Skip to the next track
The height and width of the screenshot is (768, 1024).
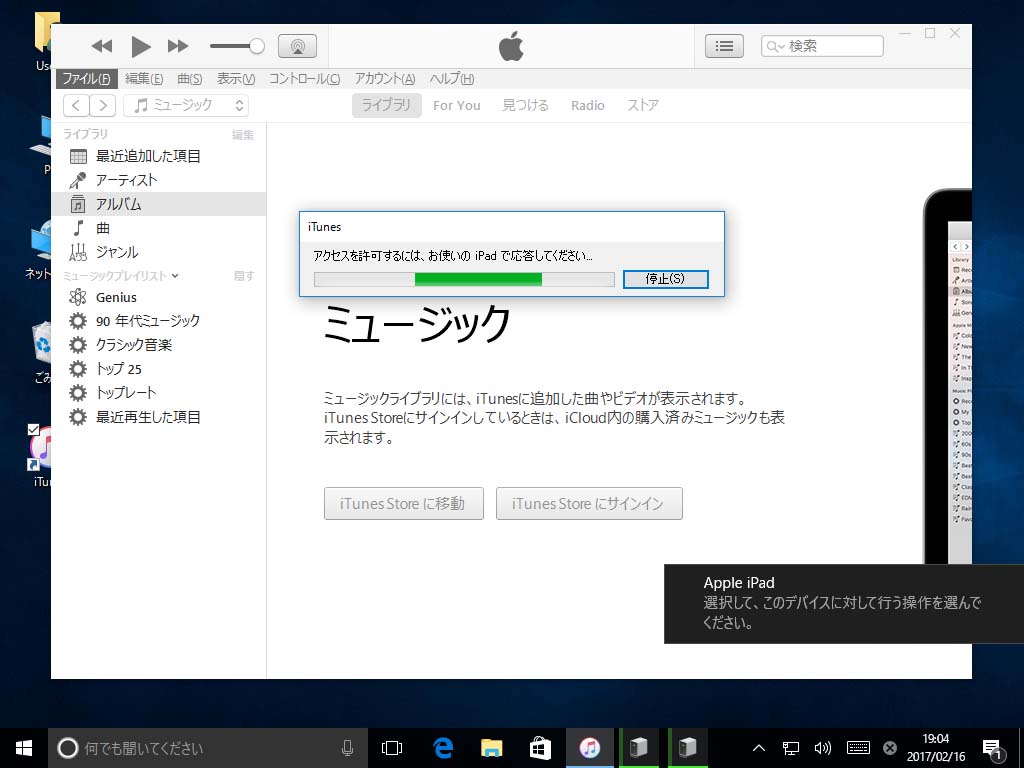(x=178, y=46)
